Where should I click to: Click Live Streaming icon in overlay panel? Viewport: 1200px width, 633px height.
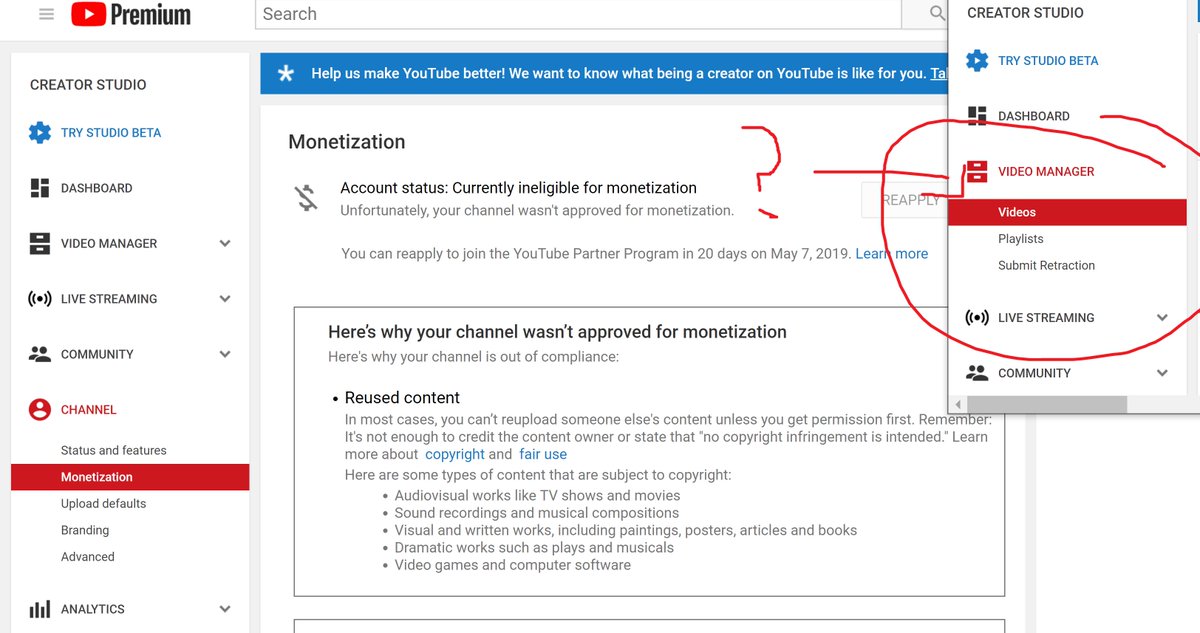pos(977,318)
